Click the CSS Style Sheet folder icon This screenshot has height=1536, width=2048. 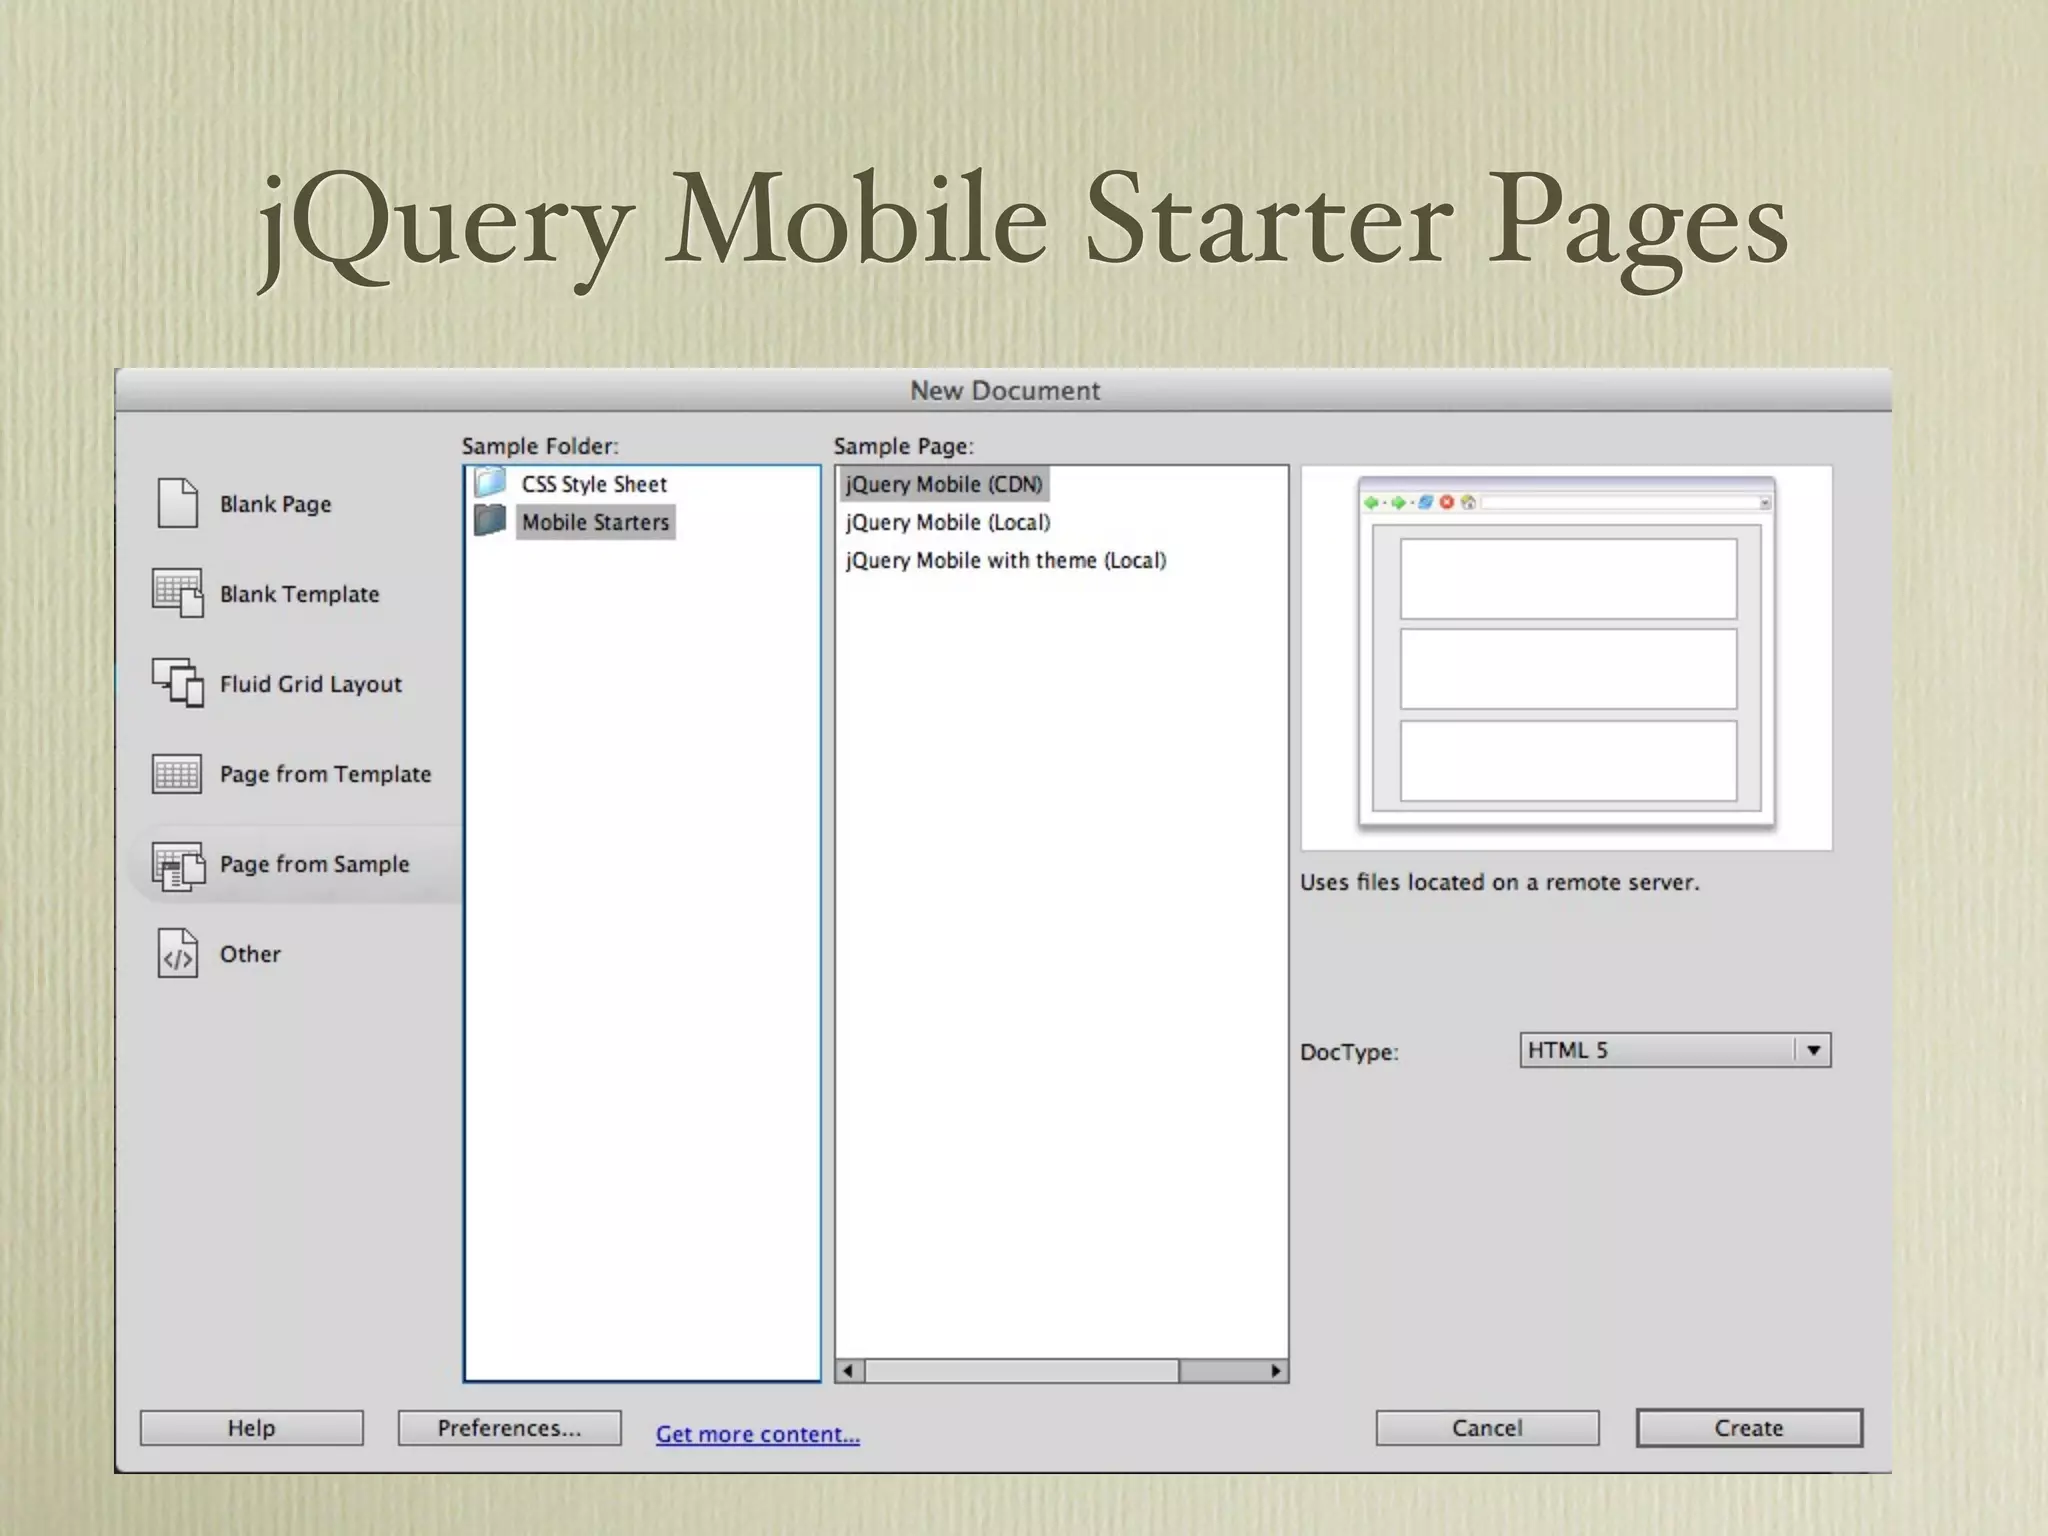490,483
